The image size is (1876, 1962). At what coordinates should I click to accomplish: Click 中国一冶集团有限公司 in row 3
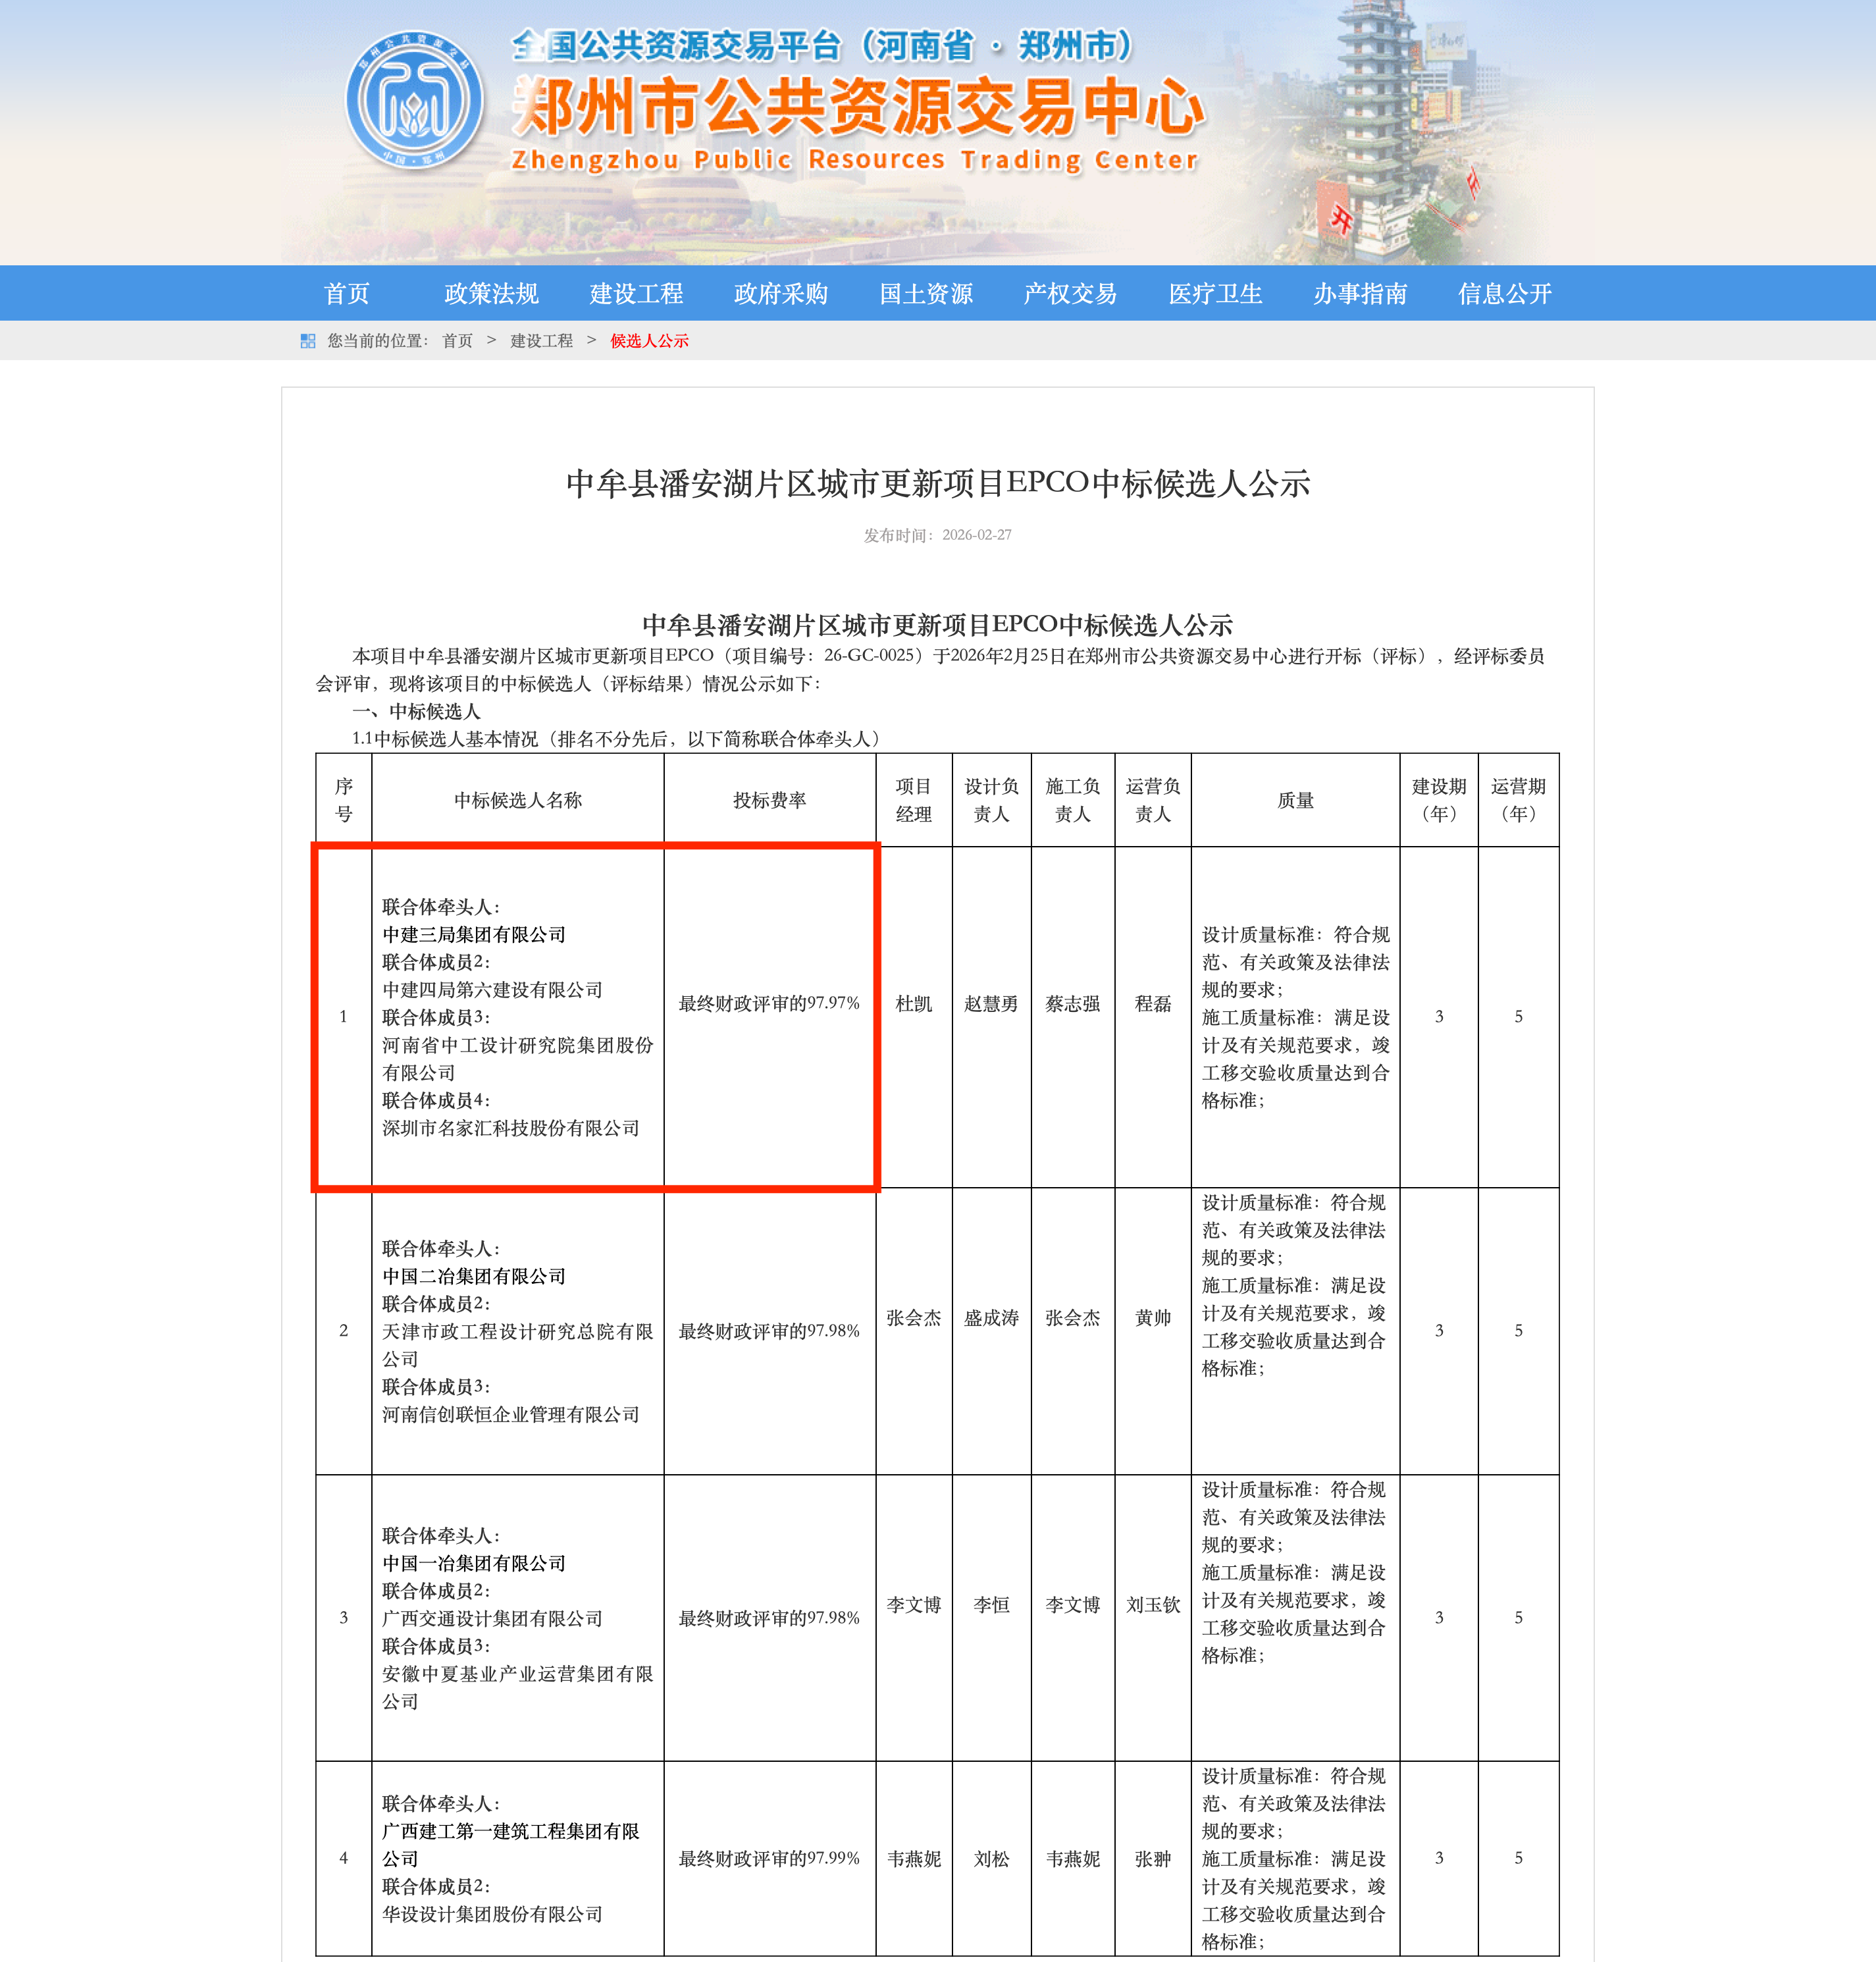(x=474, y=1563)
